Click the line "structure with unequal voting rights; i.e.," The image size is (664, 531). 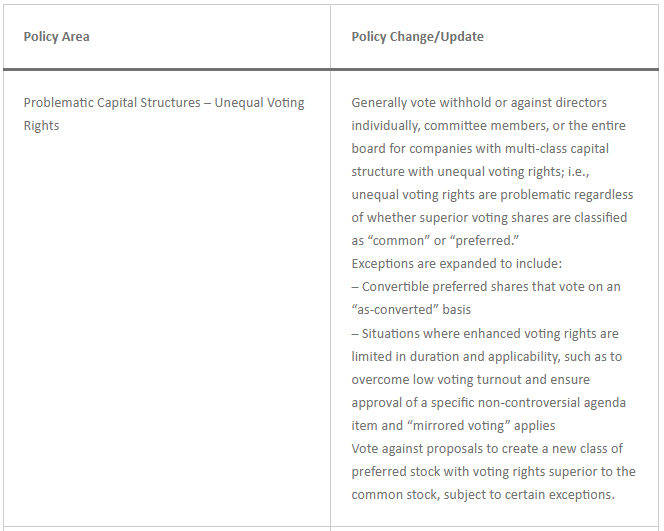pyautogui.click(x=472, y=172)
